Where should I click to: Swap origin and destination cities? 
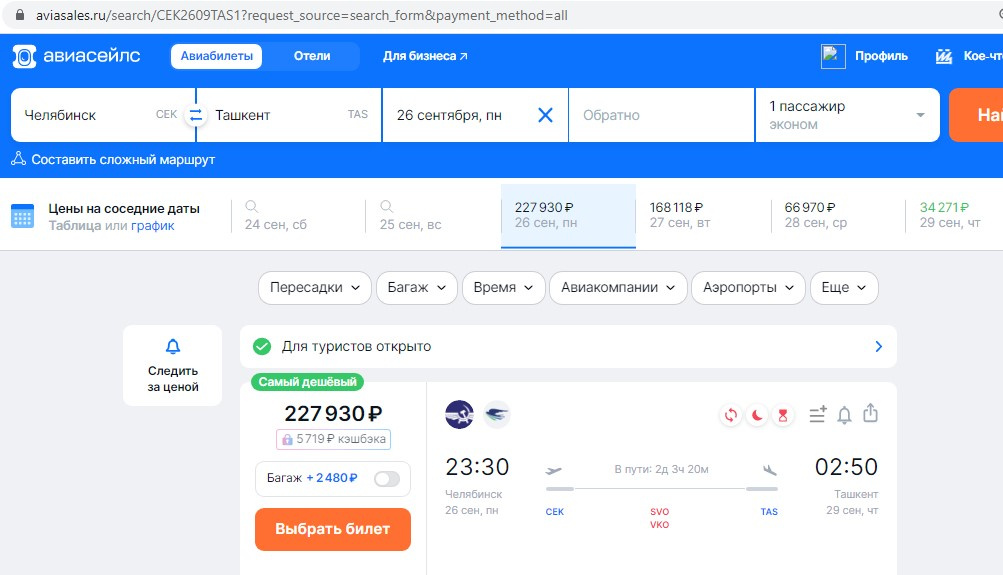click(196, 115)
